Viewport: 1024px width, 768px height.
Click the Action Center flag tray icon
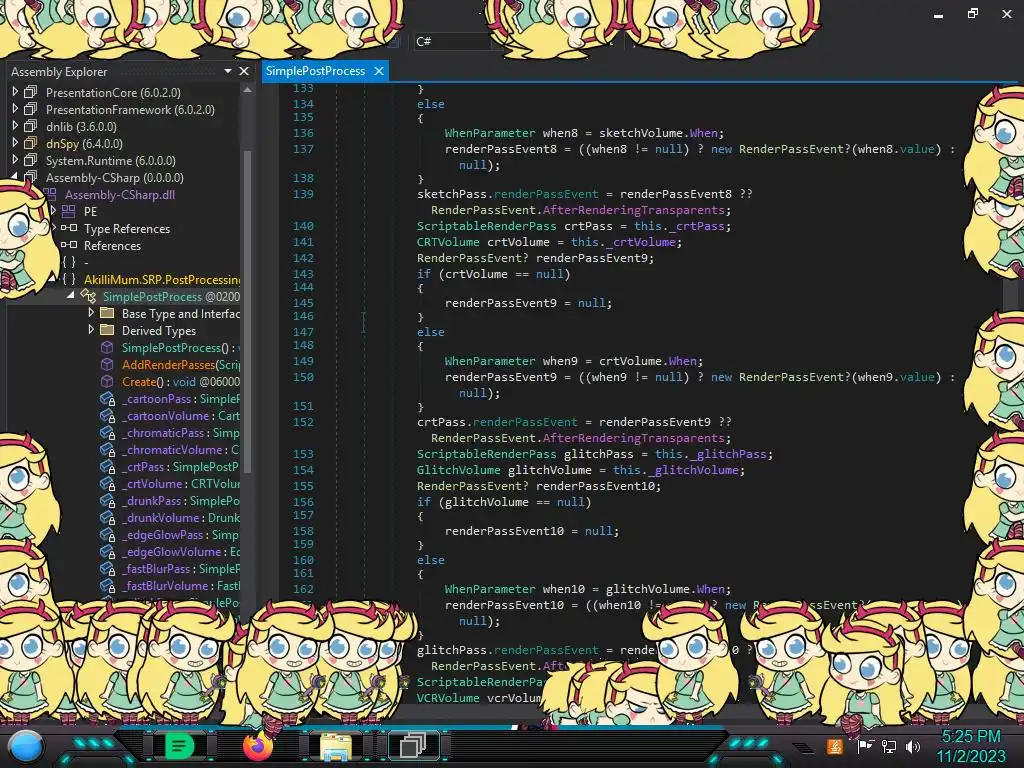click(x=865, y=746)
